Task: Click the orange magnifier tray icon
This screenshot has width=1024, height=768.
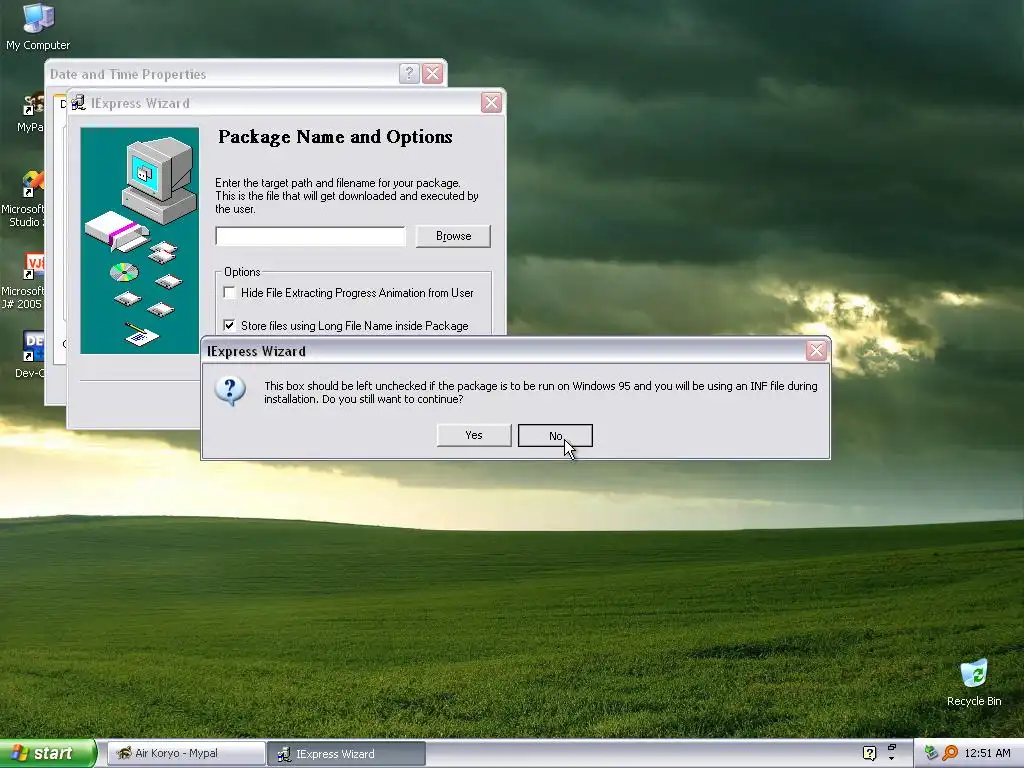Action: [x=950, y=753]
